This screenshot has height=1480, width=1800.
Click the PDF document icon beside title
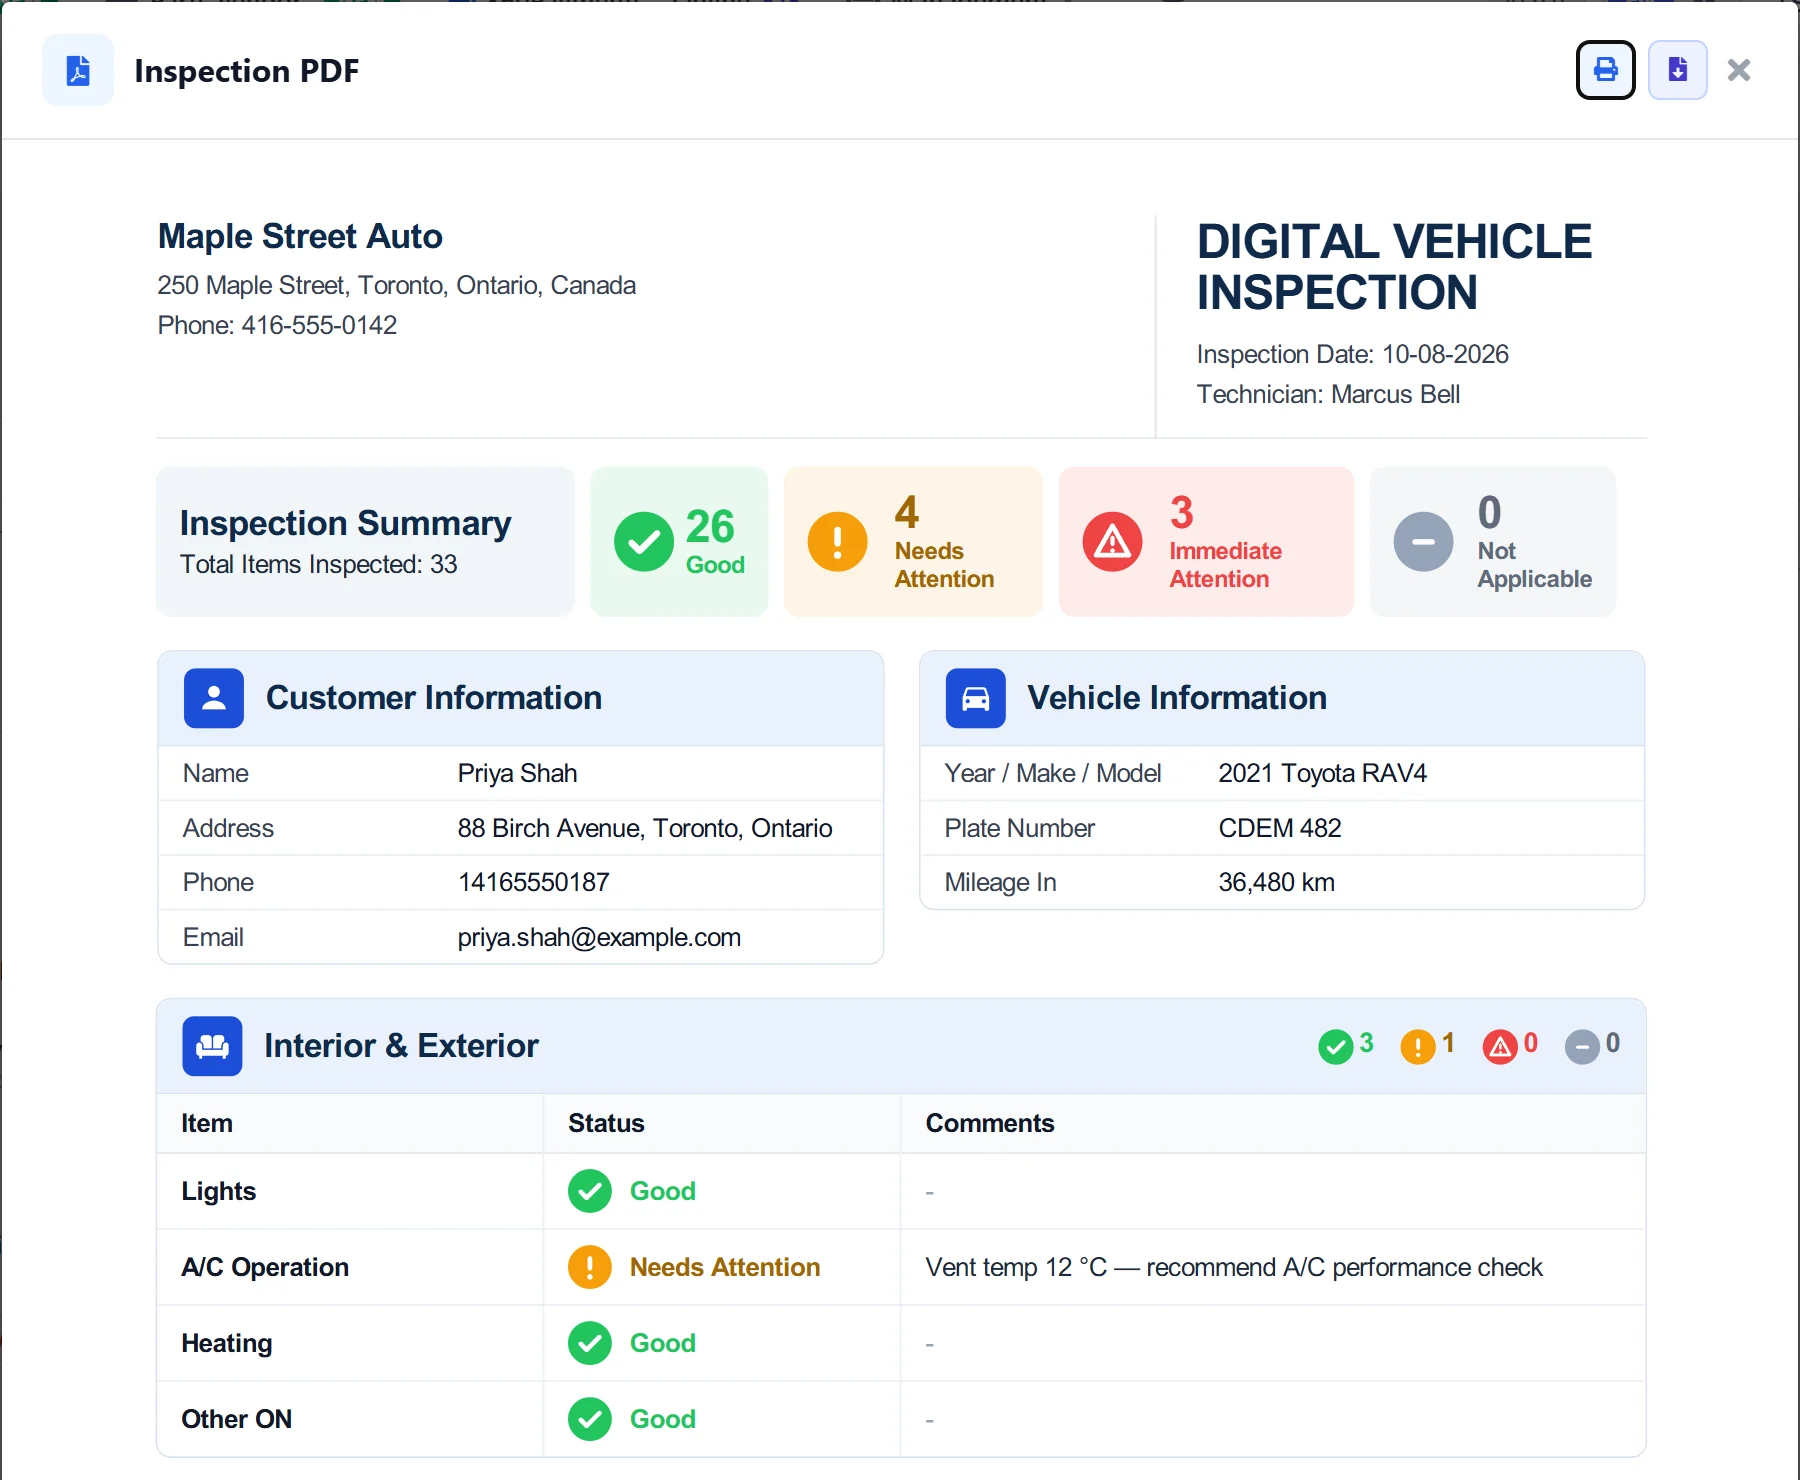point(78,70)
